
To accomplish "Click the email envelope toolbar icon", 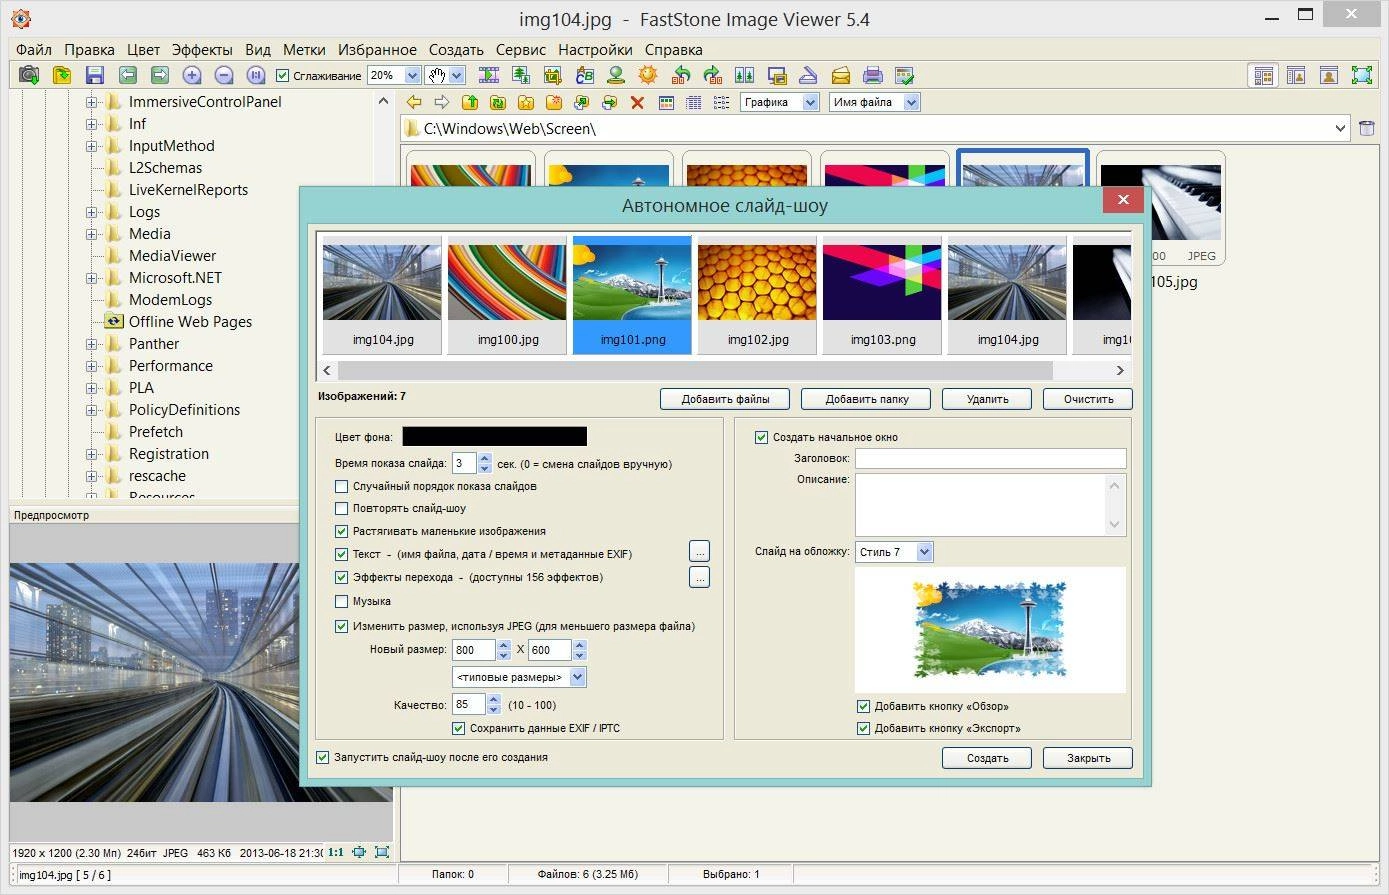I will point(840,75).
